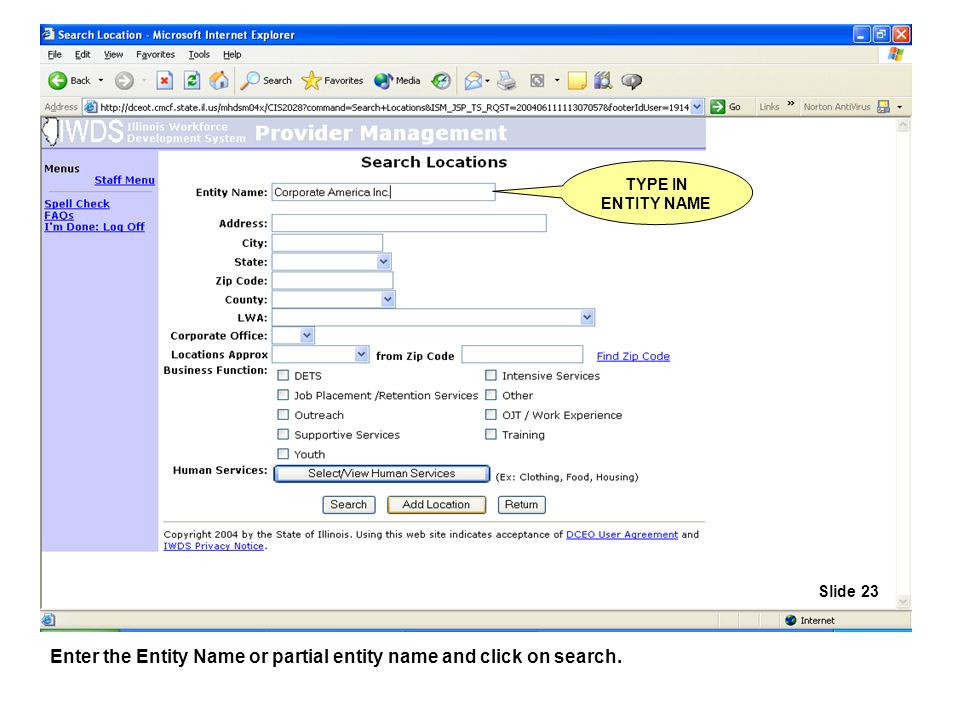Open the Staff Menu link

(124, 180)
